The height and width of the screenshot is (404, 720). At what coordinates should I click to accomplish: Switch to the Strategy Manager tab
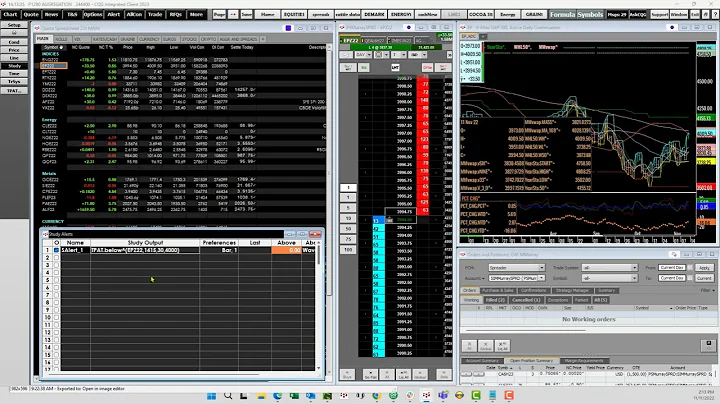coord(572,291)
